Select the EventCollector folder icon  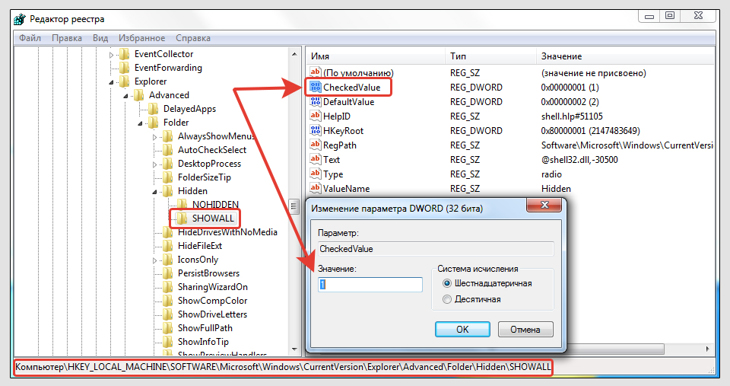coord(124,54)
